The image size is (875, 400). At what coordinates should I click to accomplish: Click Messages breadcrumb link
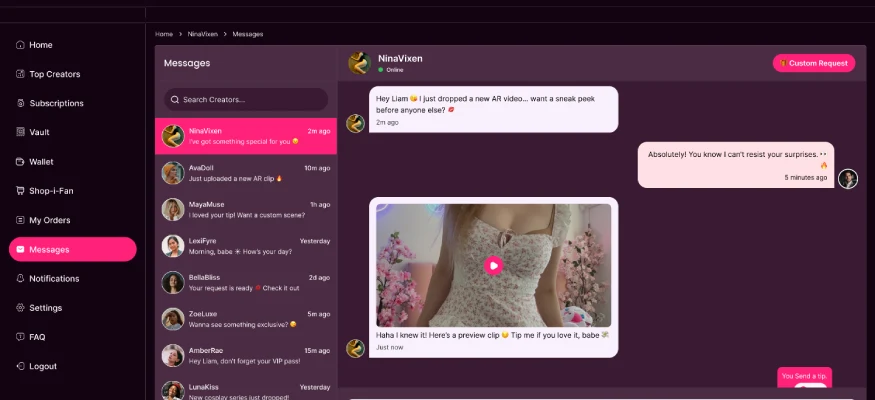coord(248,34)
